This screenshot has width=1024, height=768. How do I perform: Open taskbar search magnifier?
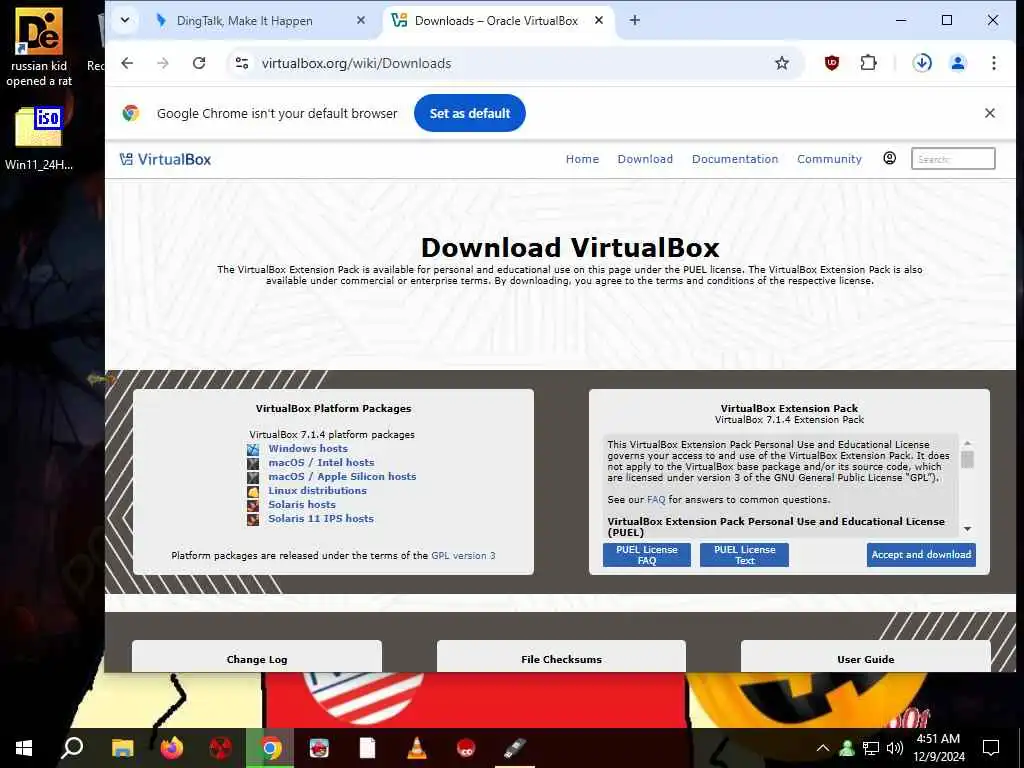[x=72, y=748]
